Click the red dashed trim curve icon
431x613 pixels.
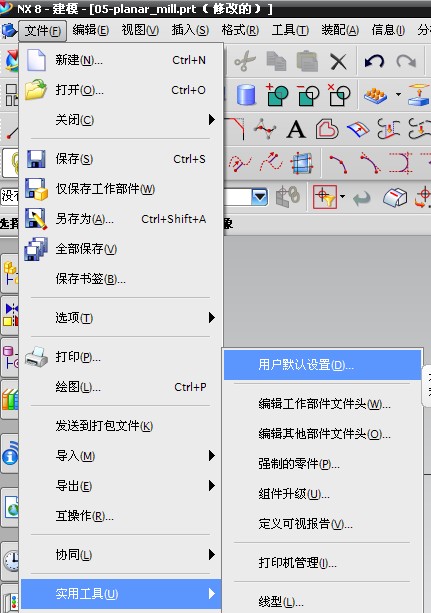pos(271,163)
